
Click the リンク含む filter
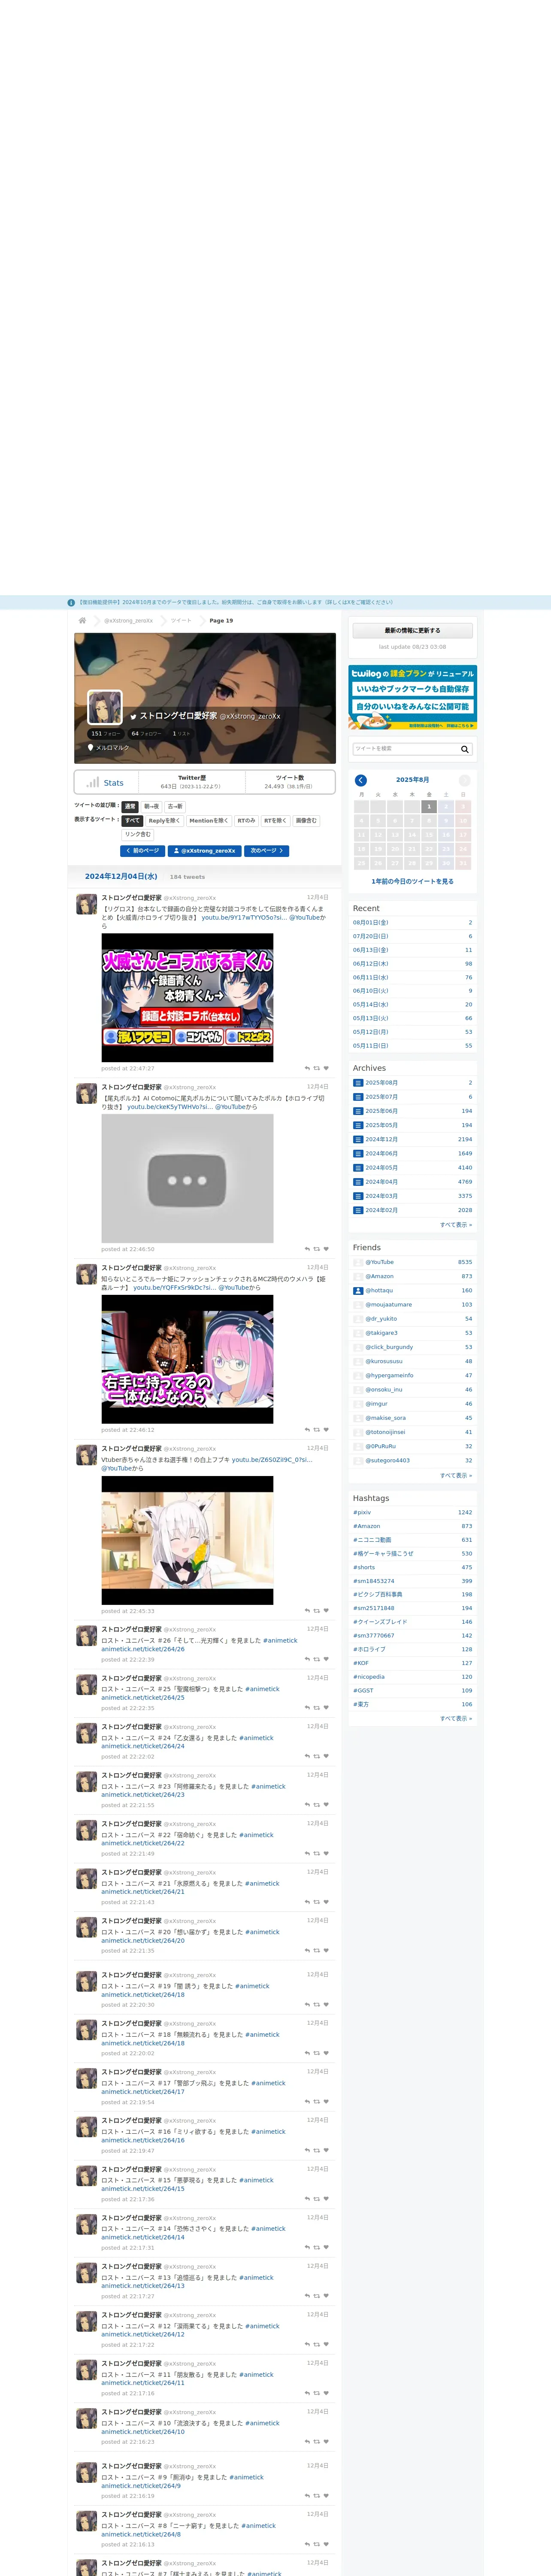138,834
